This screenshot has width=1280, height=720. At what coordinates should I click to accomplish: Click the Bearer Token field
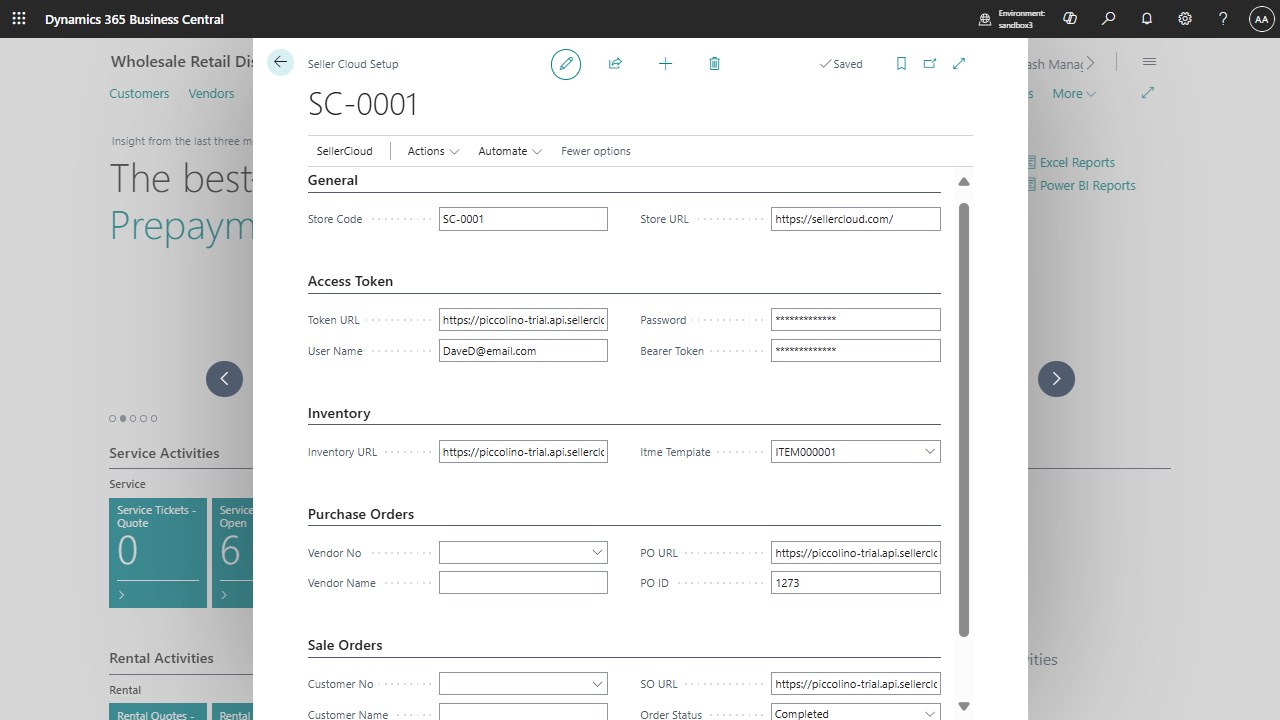point(856,351)
